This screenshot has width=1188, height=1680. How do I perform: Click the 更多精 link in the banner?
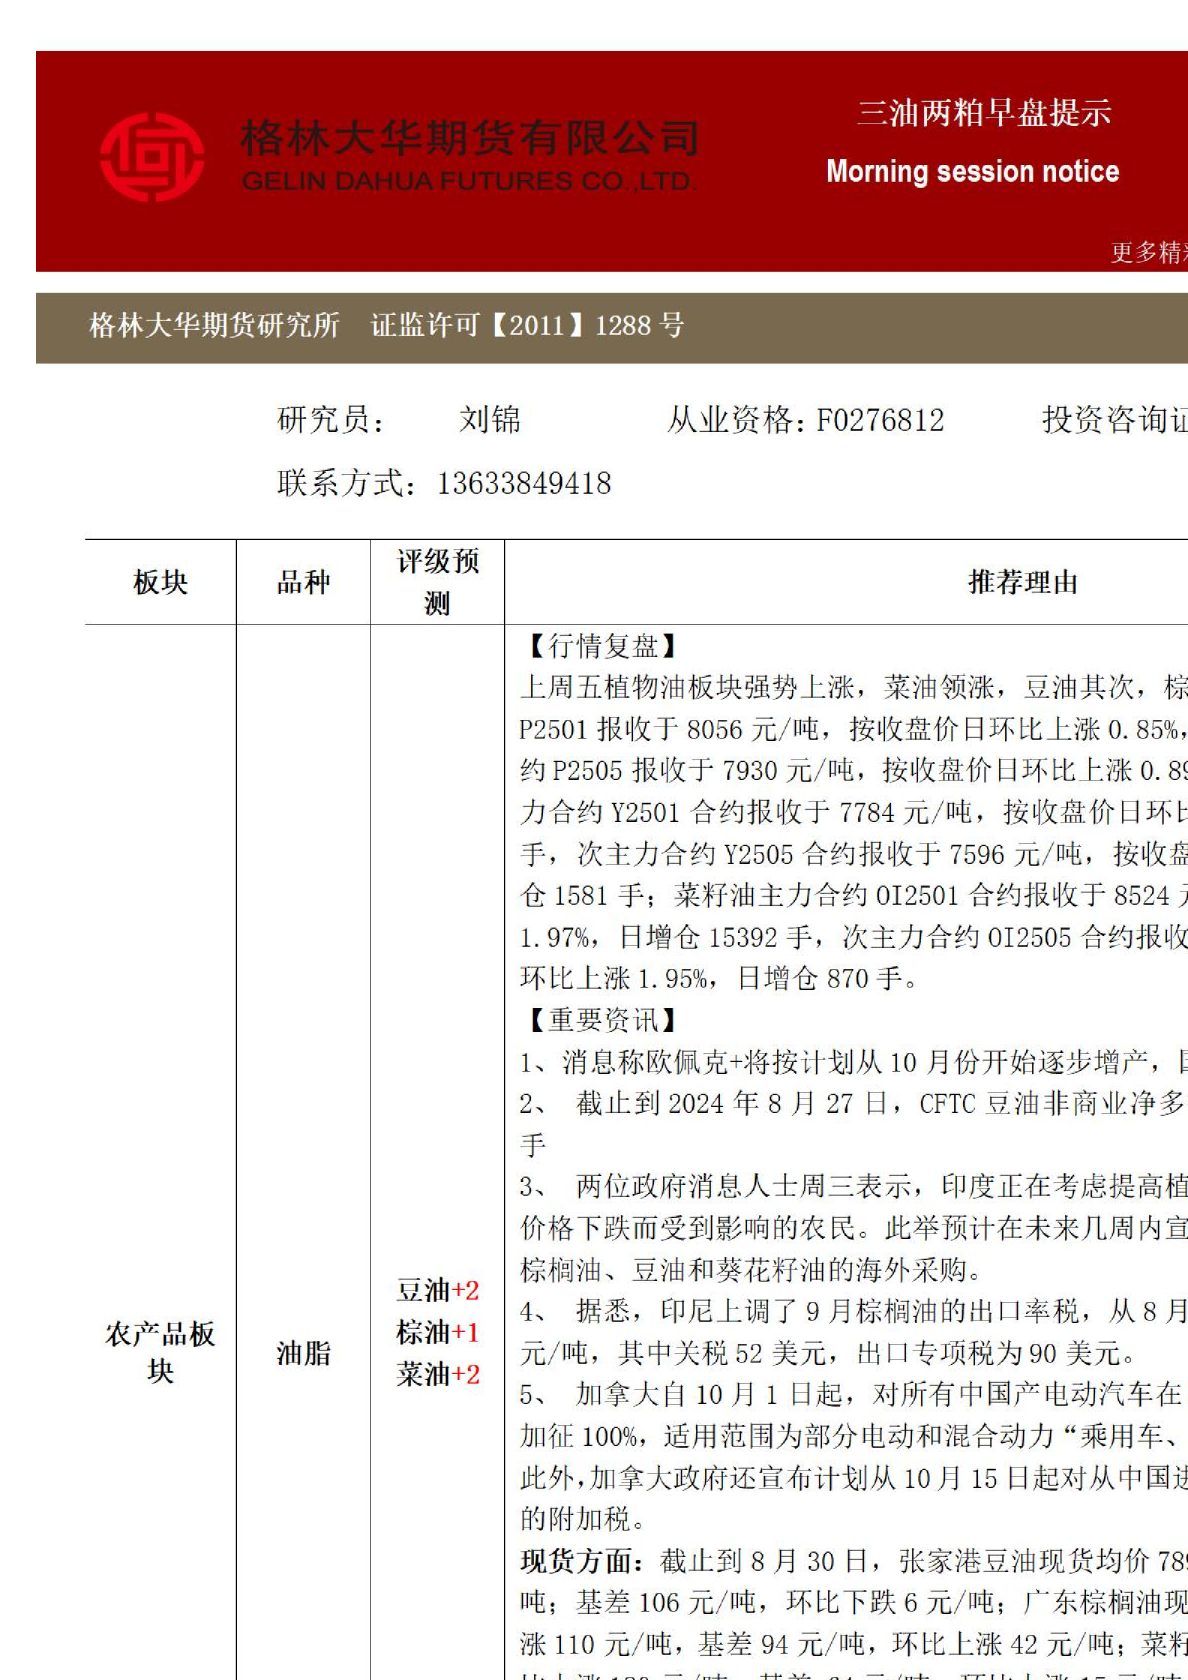1148,252
